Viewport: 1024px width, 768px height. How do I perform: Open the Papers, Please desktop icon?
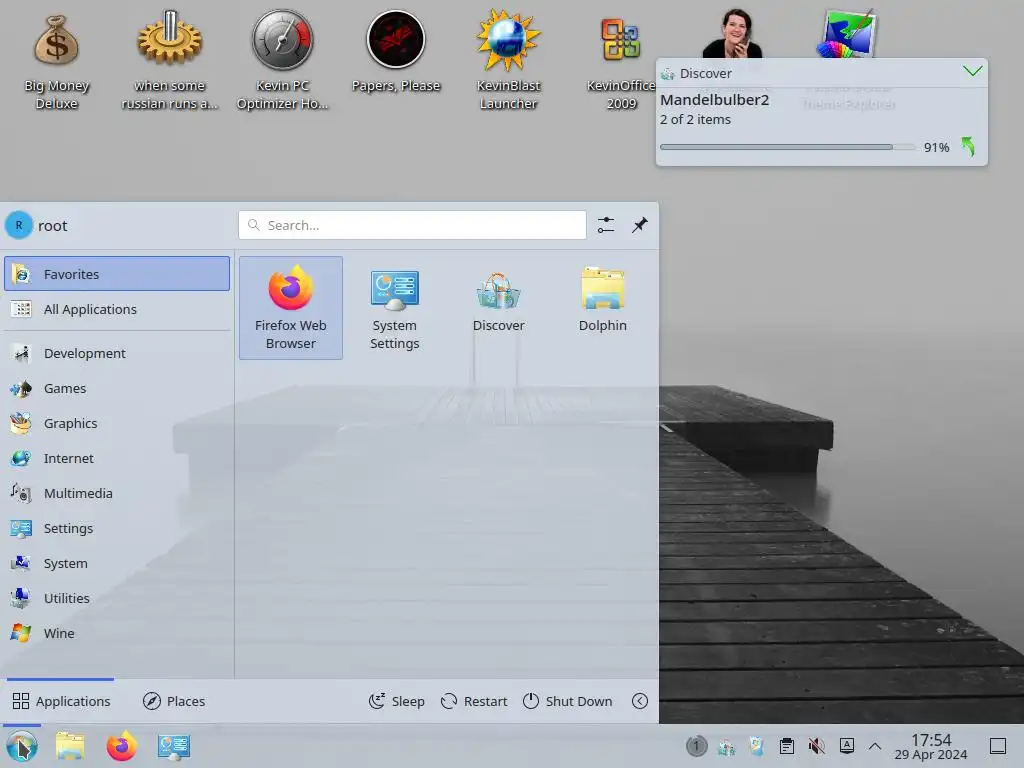coord(396,52)
